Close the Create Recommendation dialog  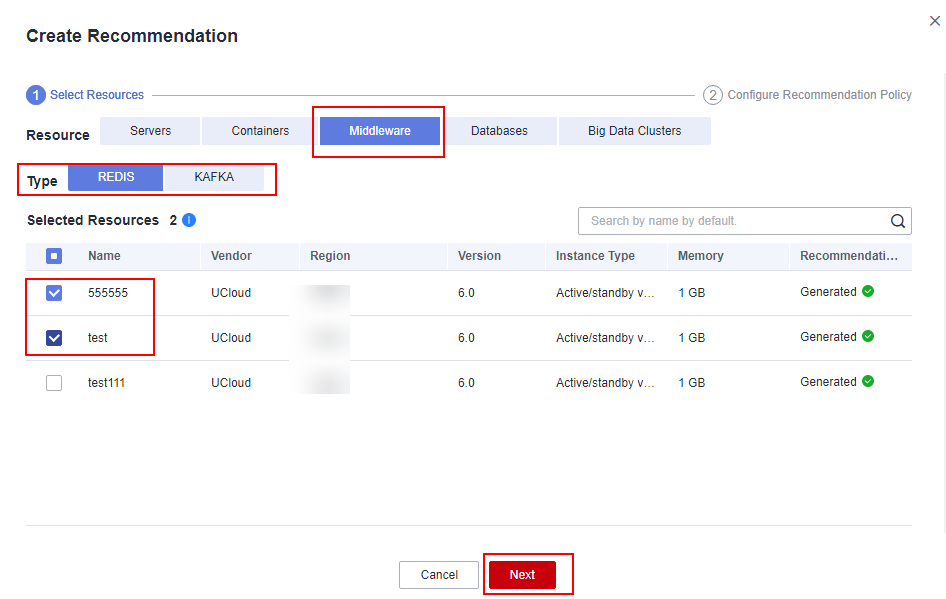click(x=935, y=21)
